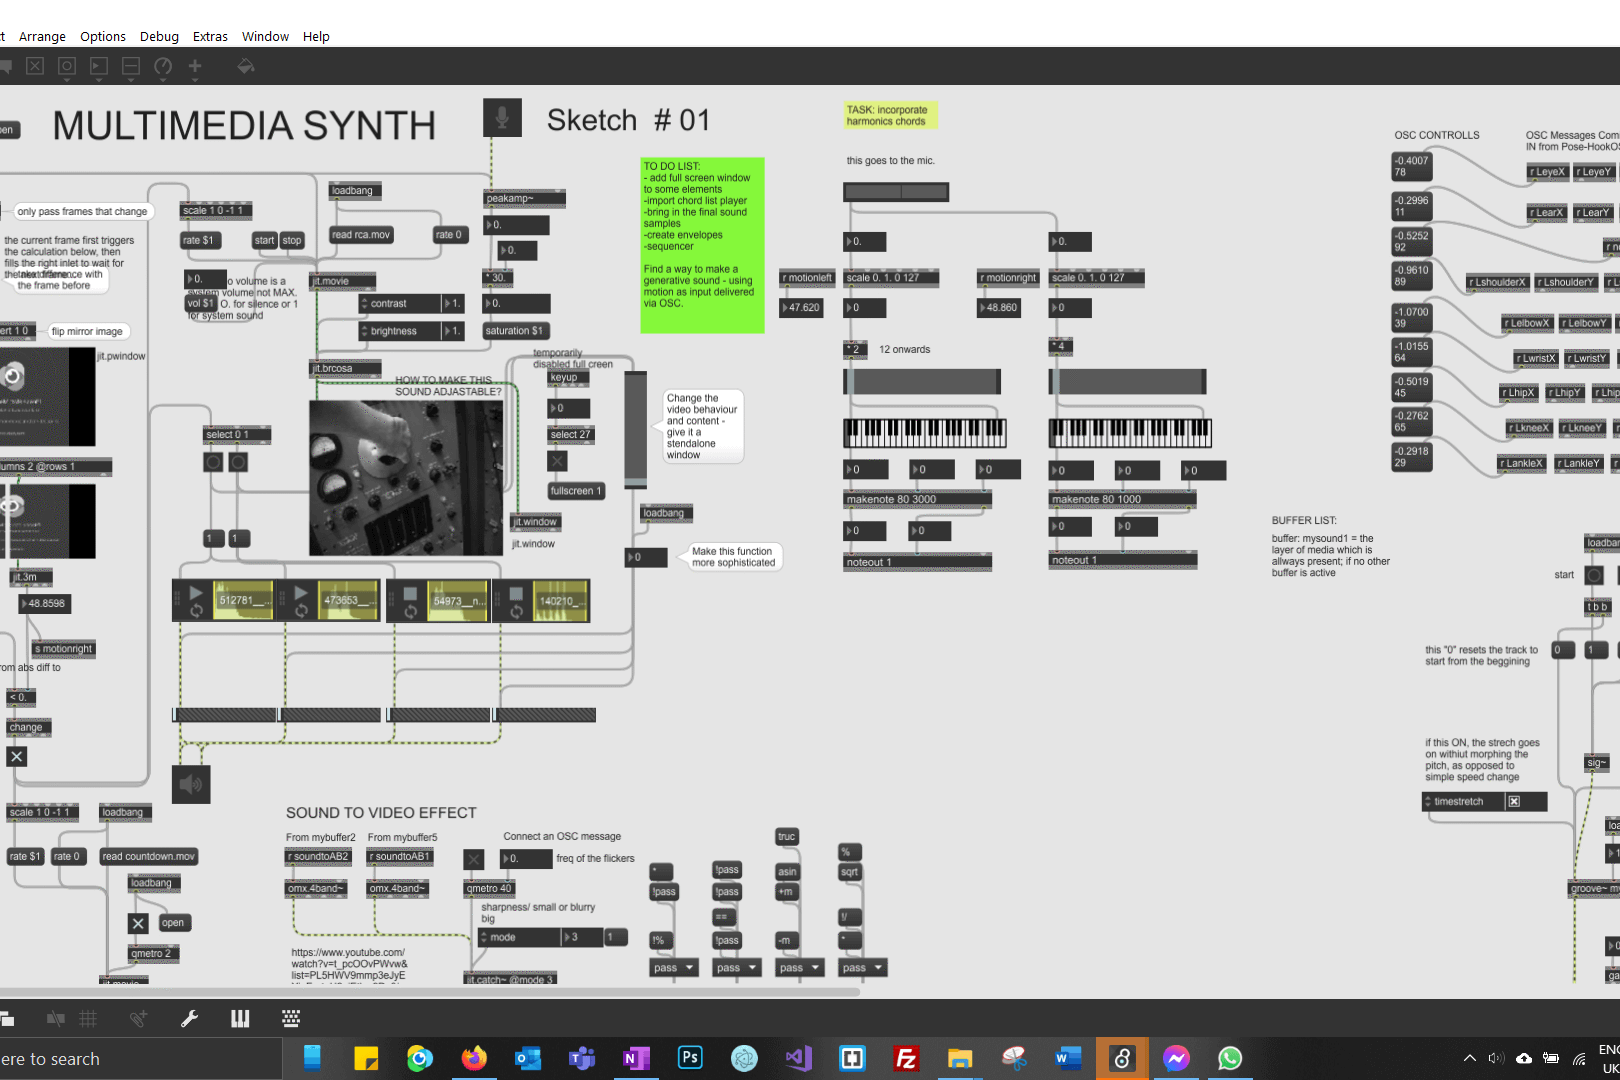
Task: Click the piano keys icon in bottom toolbar
Action: tap(240, 1018)
